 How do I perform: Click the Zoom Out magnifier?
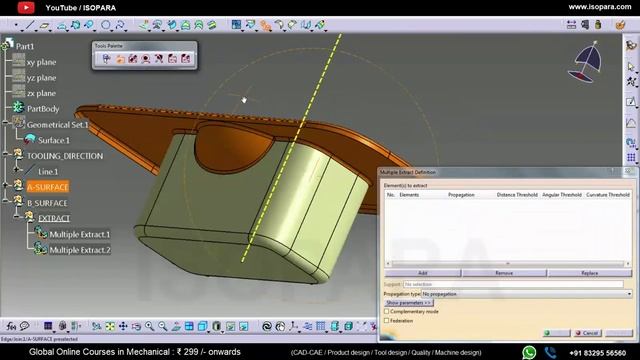(162, 326)
